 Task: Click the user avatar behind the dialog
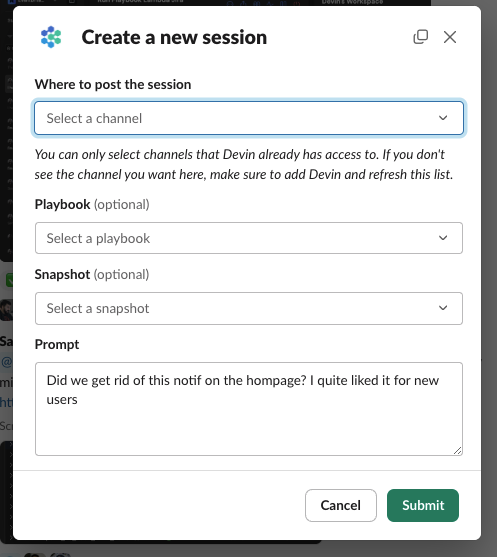pyautogui.click(x=6, y=310)
